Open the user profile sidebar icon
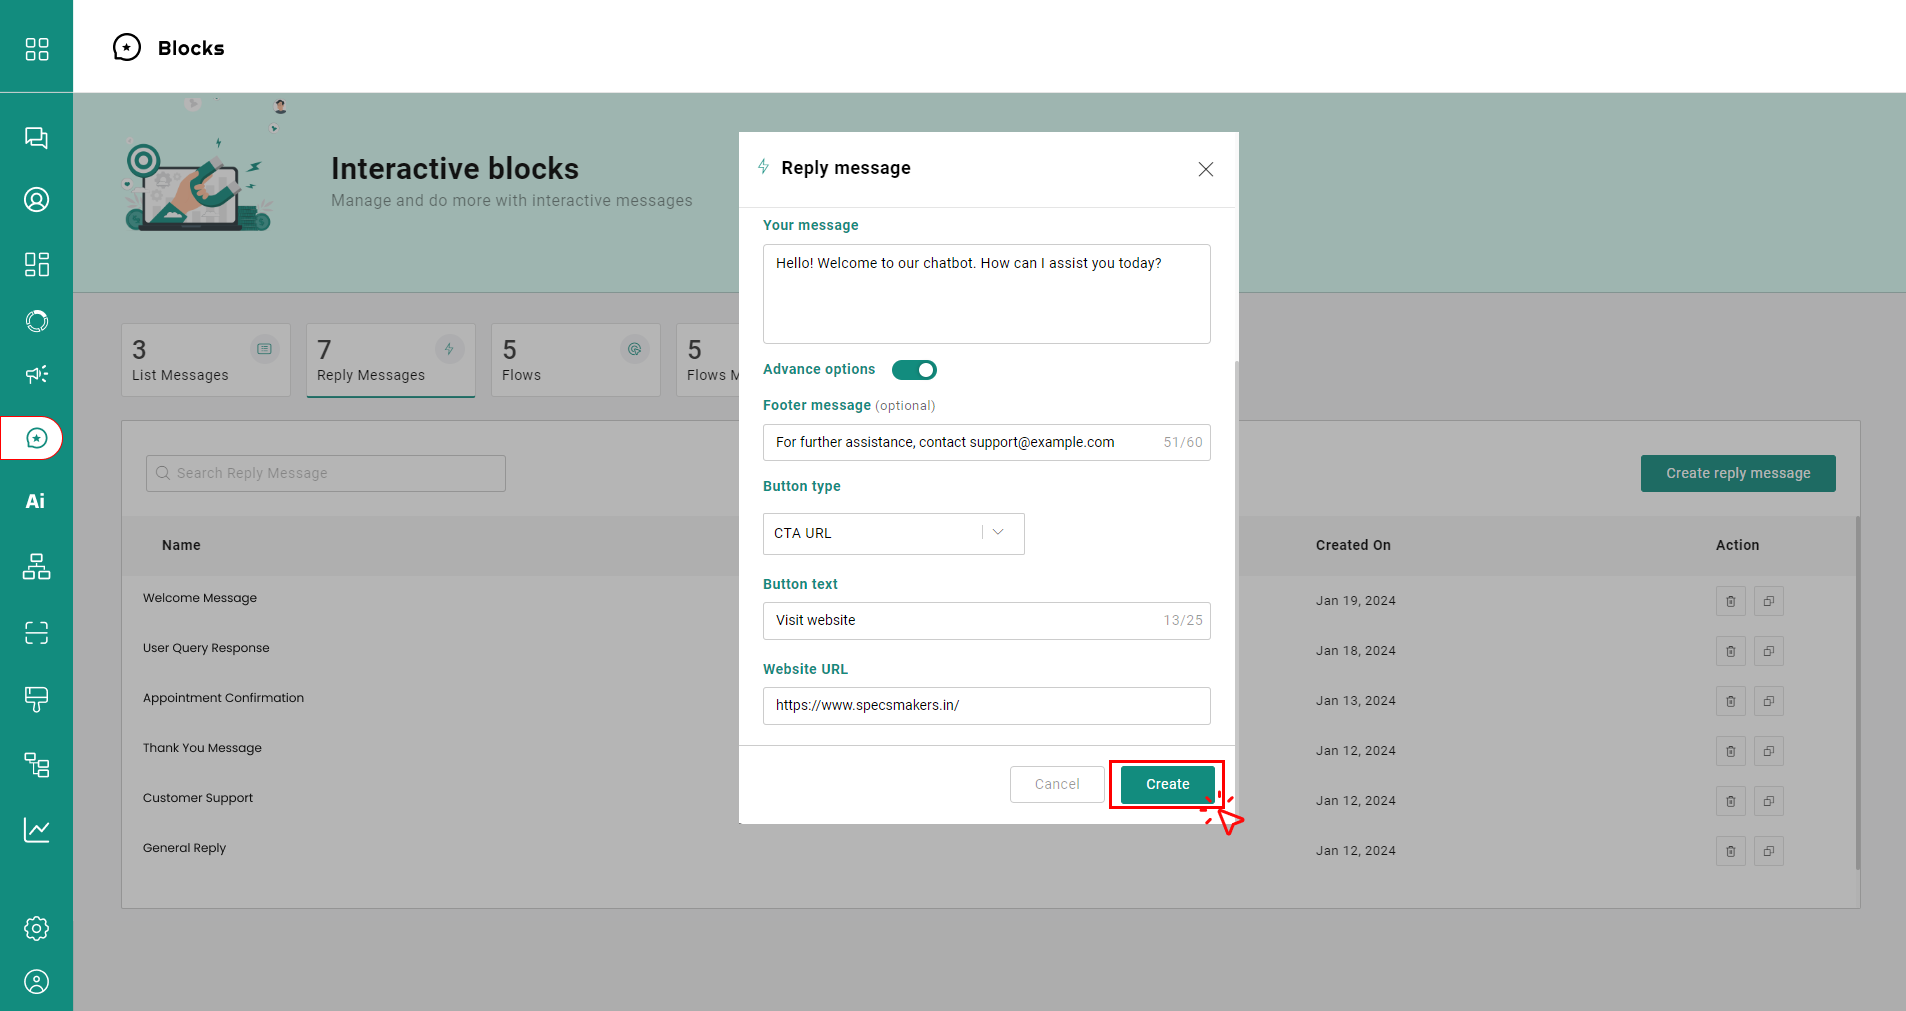The image size is (1906, 1011). pyautogui.click(x=36, y=982)
